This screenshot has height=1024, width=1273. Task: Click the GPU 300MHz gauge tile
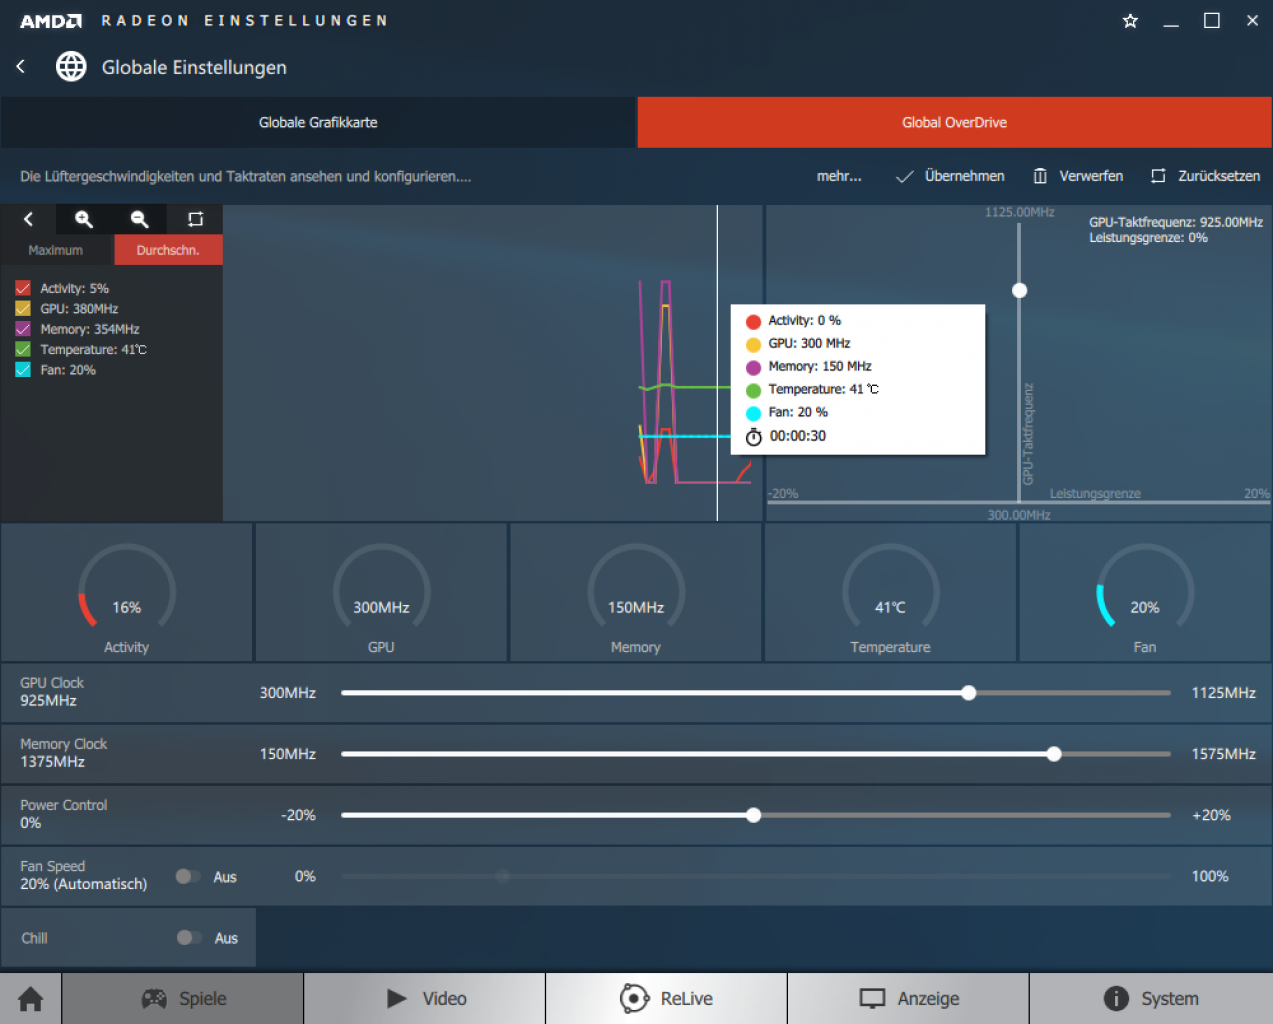coord(381,592)
